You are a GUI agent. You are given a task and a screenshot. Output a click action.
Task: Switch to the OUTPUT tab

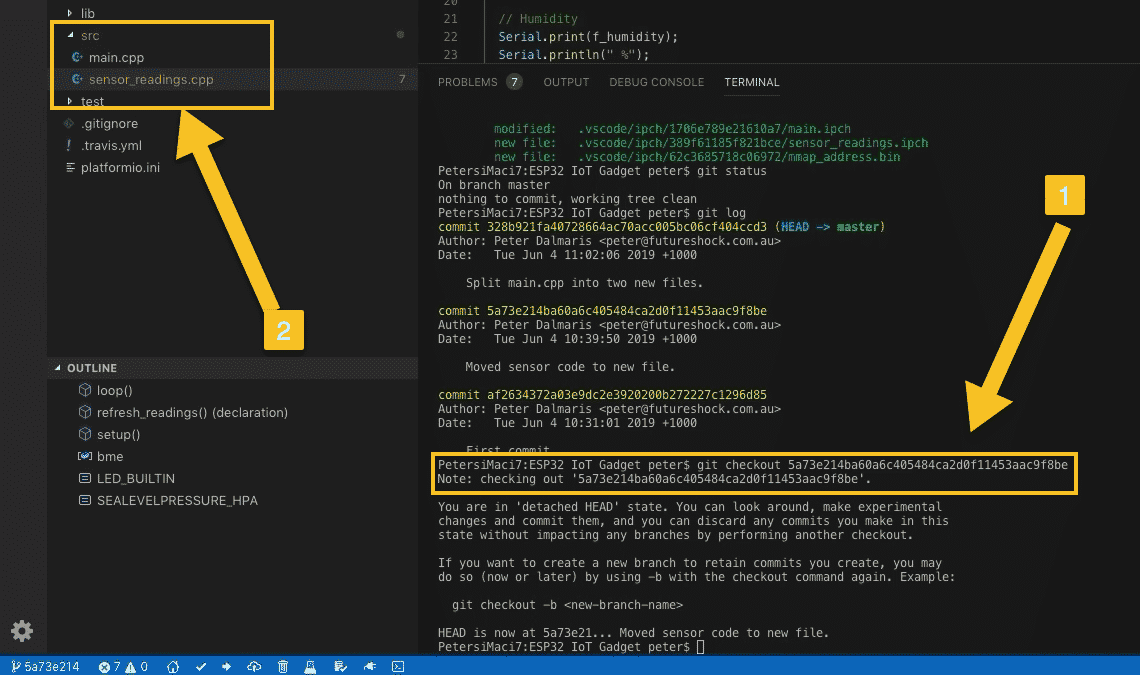(566, 82)
